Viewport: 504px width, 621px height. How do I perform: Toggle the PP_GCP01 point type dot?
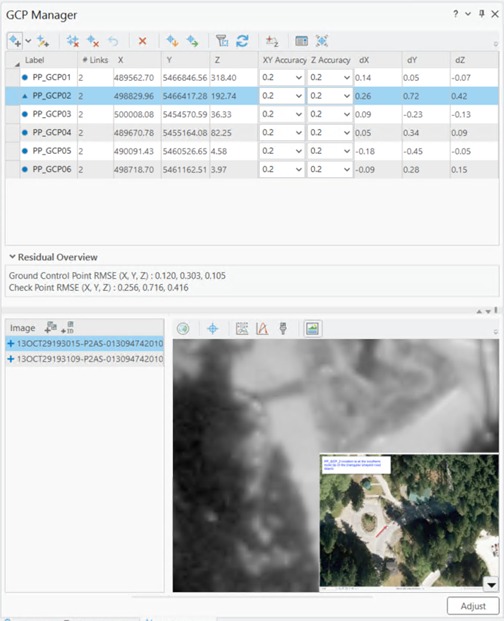(25, 78)
